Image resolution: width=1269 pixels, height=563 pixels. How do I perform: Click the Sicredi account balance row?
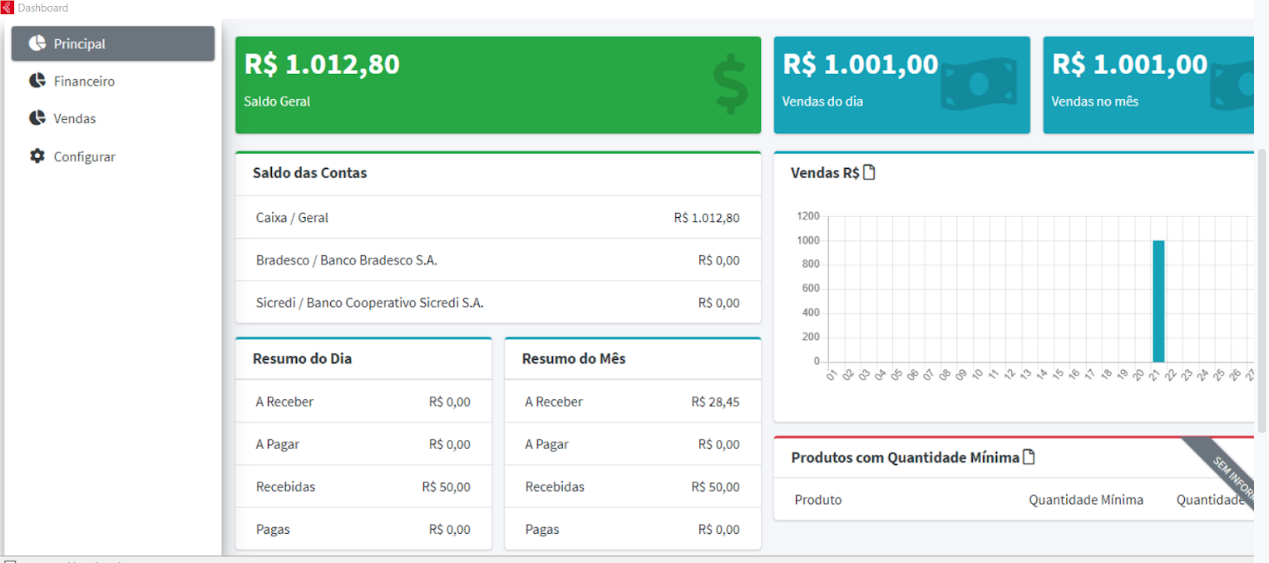click(497, 302)
